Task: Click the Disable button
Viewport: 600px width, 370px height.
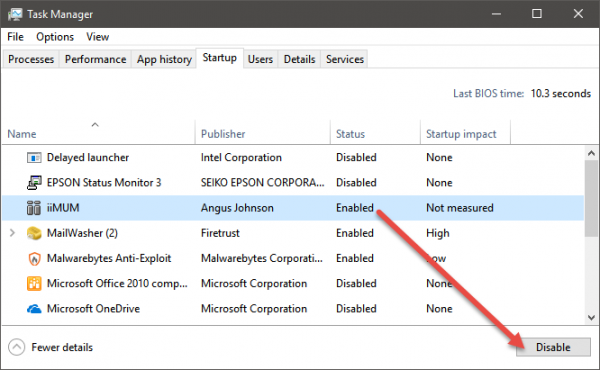Action: click(x=553, y=347)
